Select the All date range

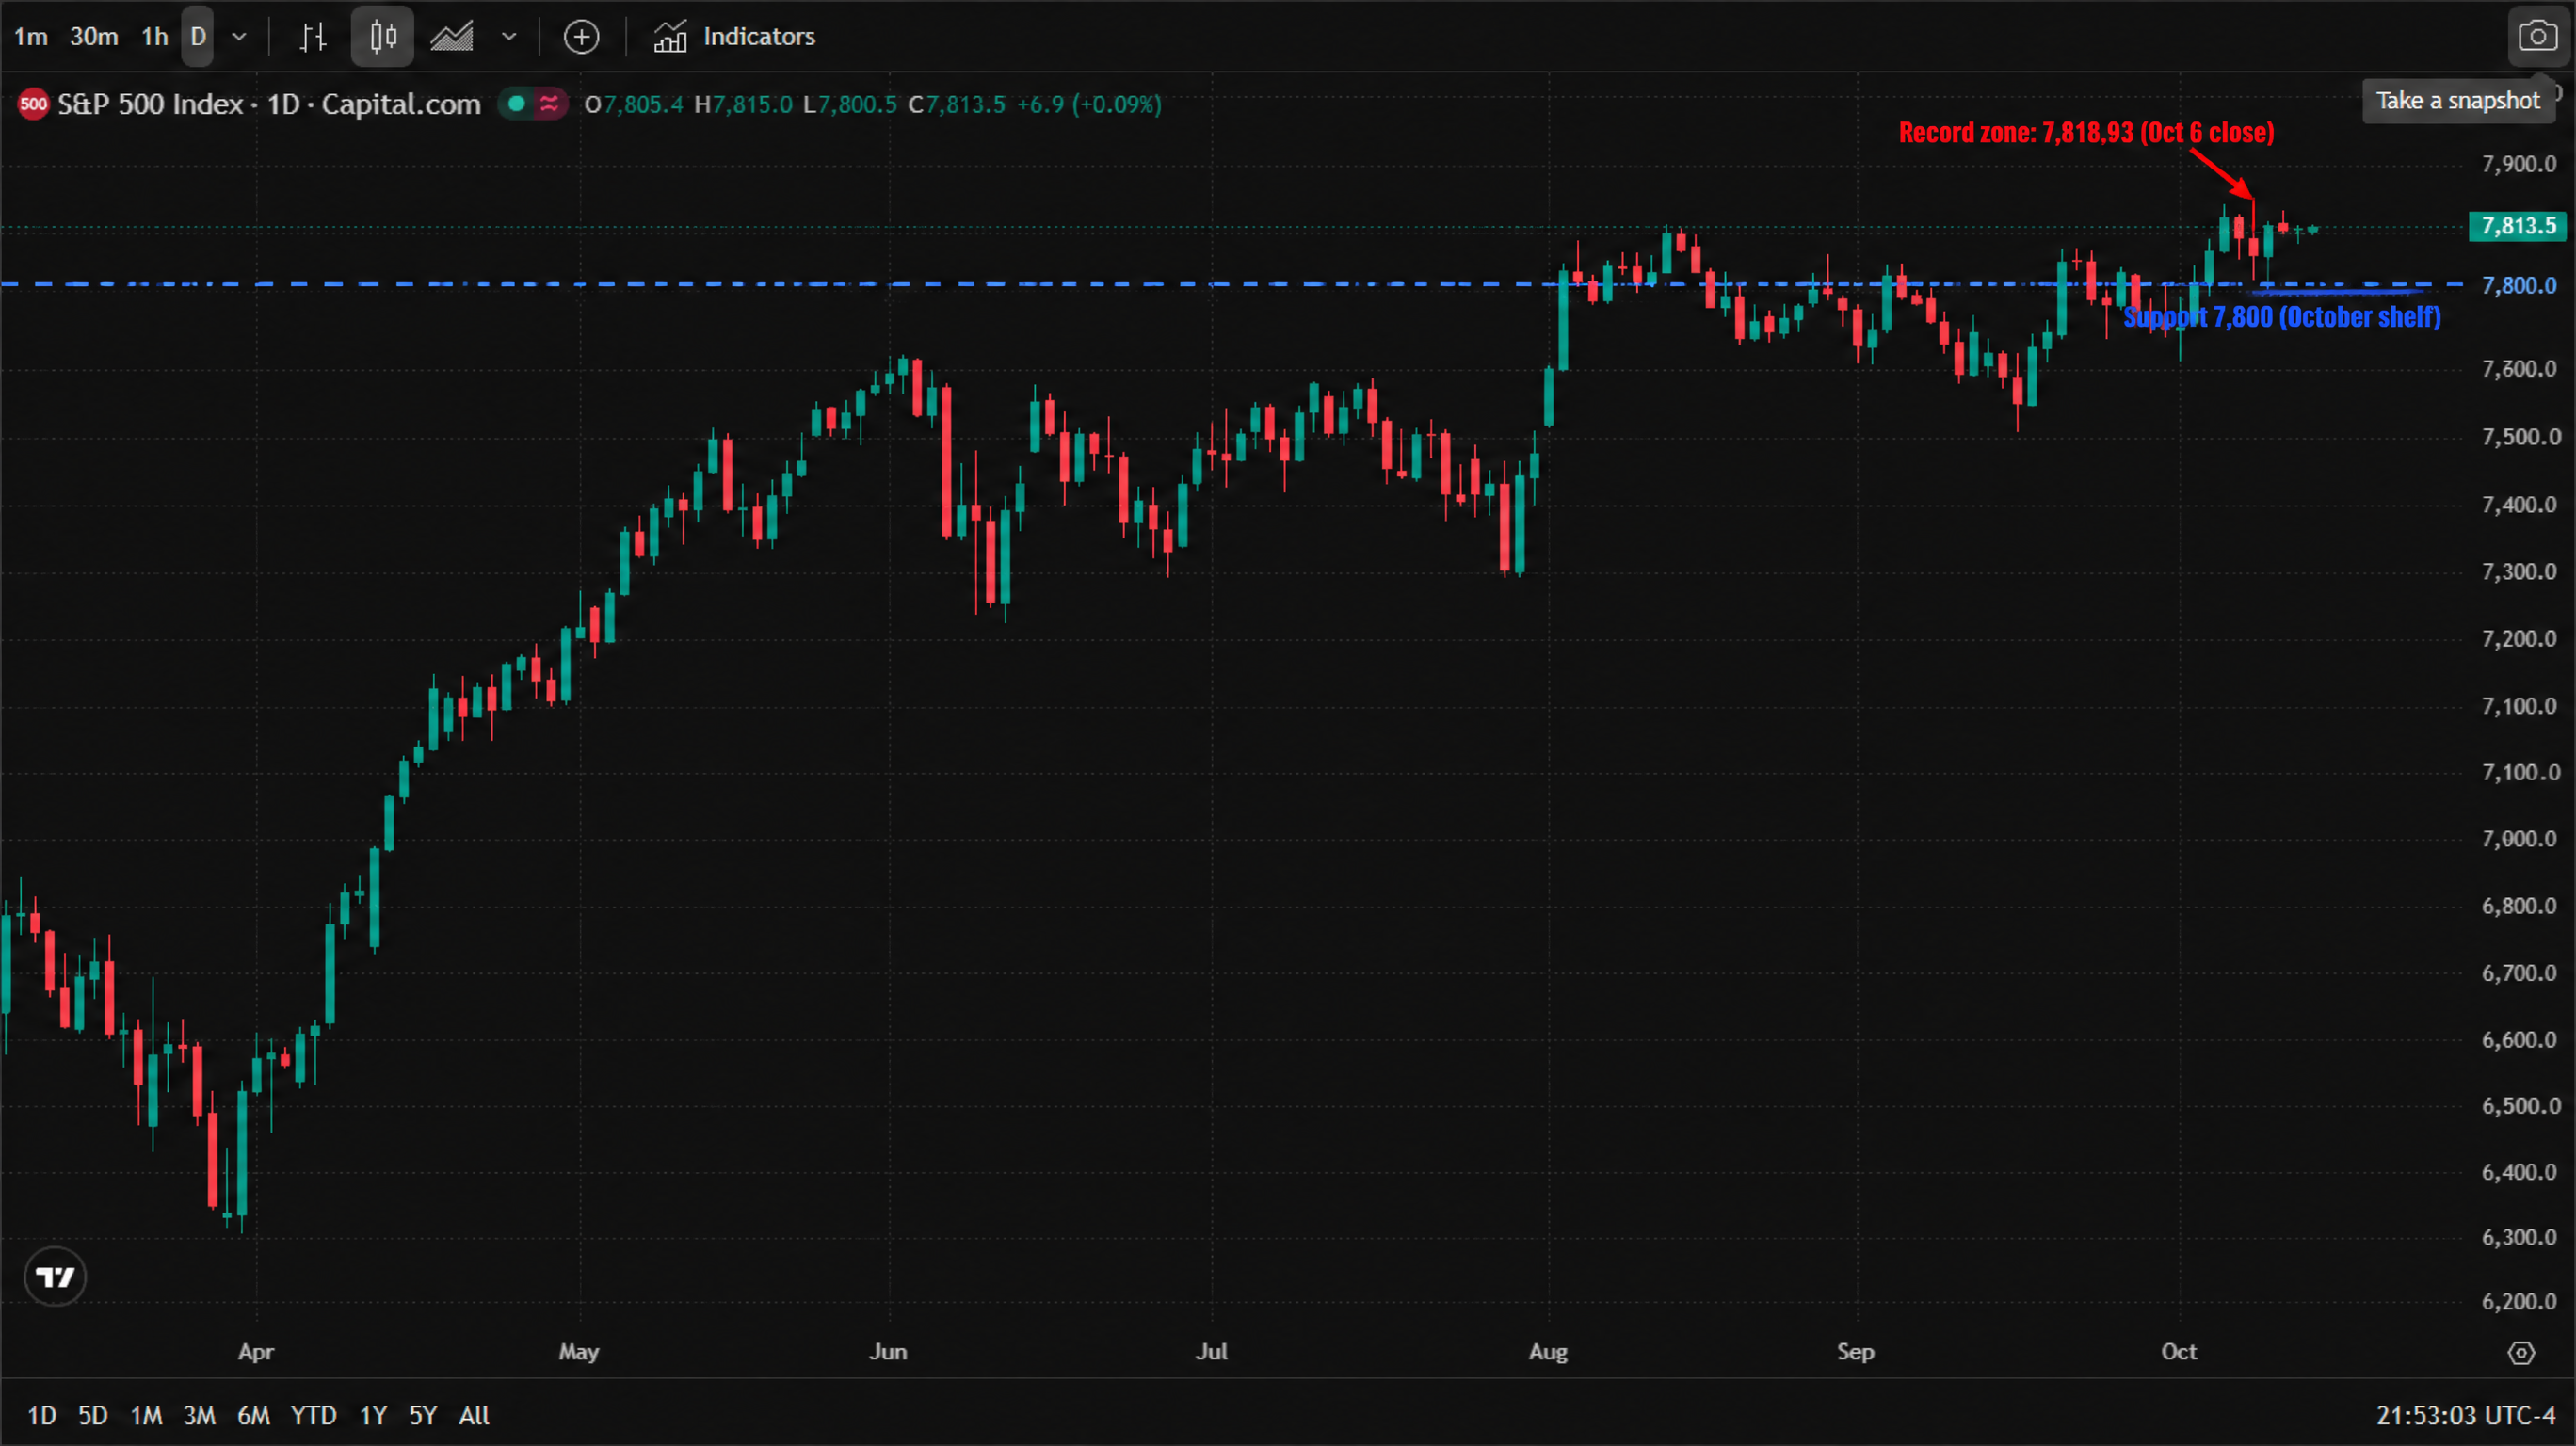[474, 1416]
